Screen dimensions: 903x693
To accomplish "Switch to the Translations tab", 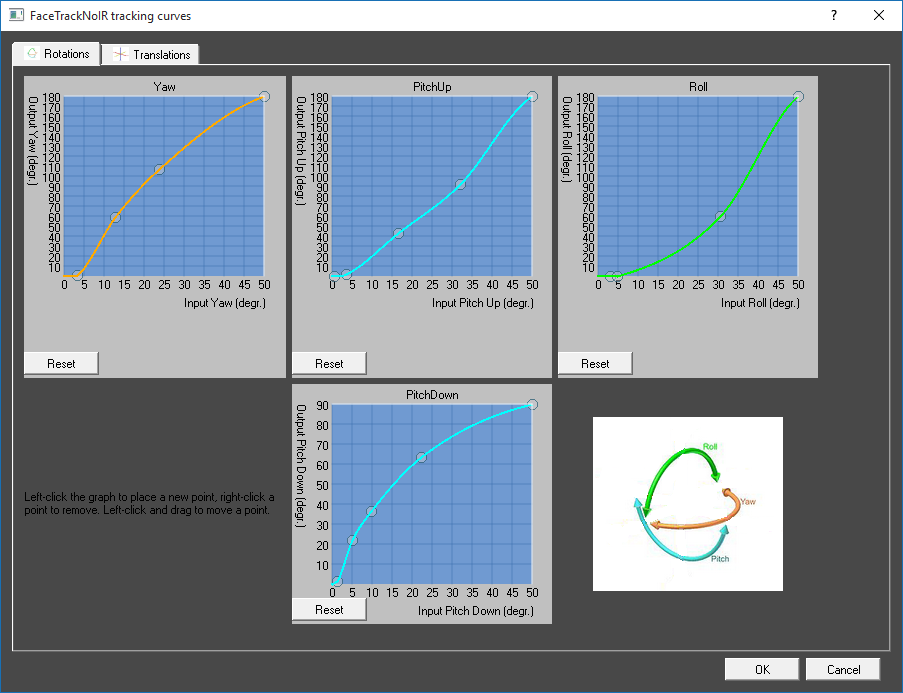I will pyautogui.click(x=151, y=55).
